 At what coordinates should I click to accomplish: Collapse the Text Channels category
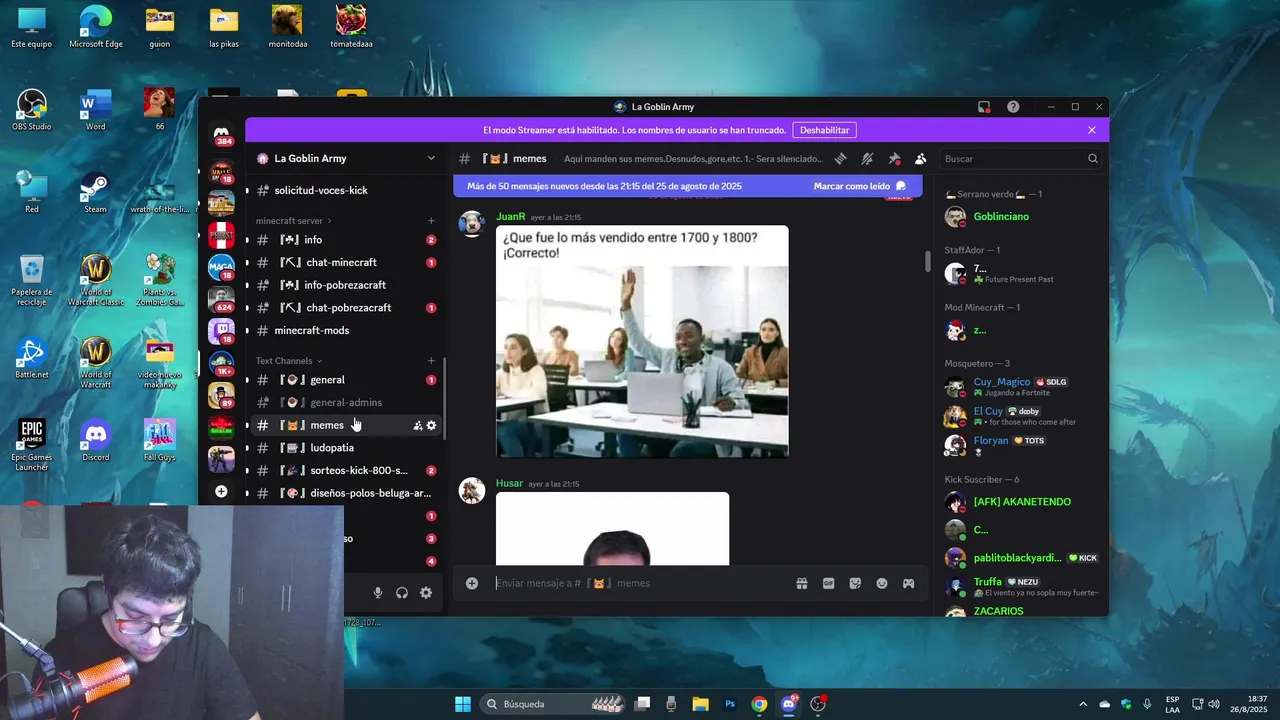(289, 361)
